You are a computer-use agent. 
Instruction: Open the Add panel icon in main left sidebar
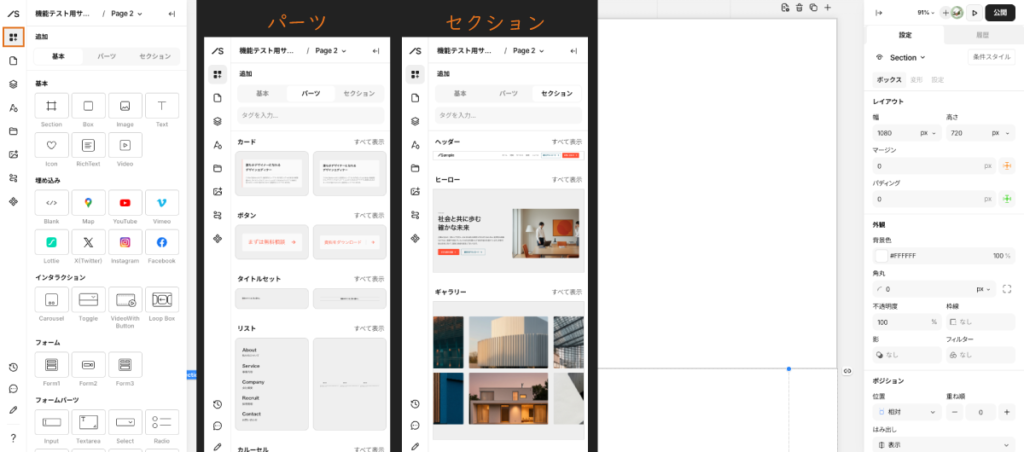point(13,37)
